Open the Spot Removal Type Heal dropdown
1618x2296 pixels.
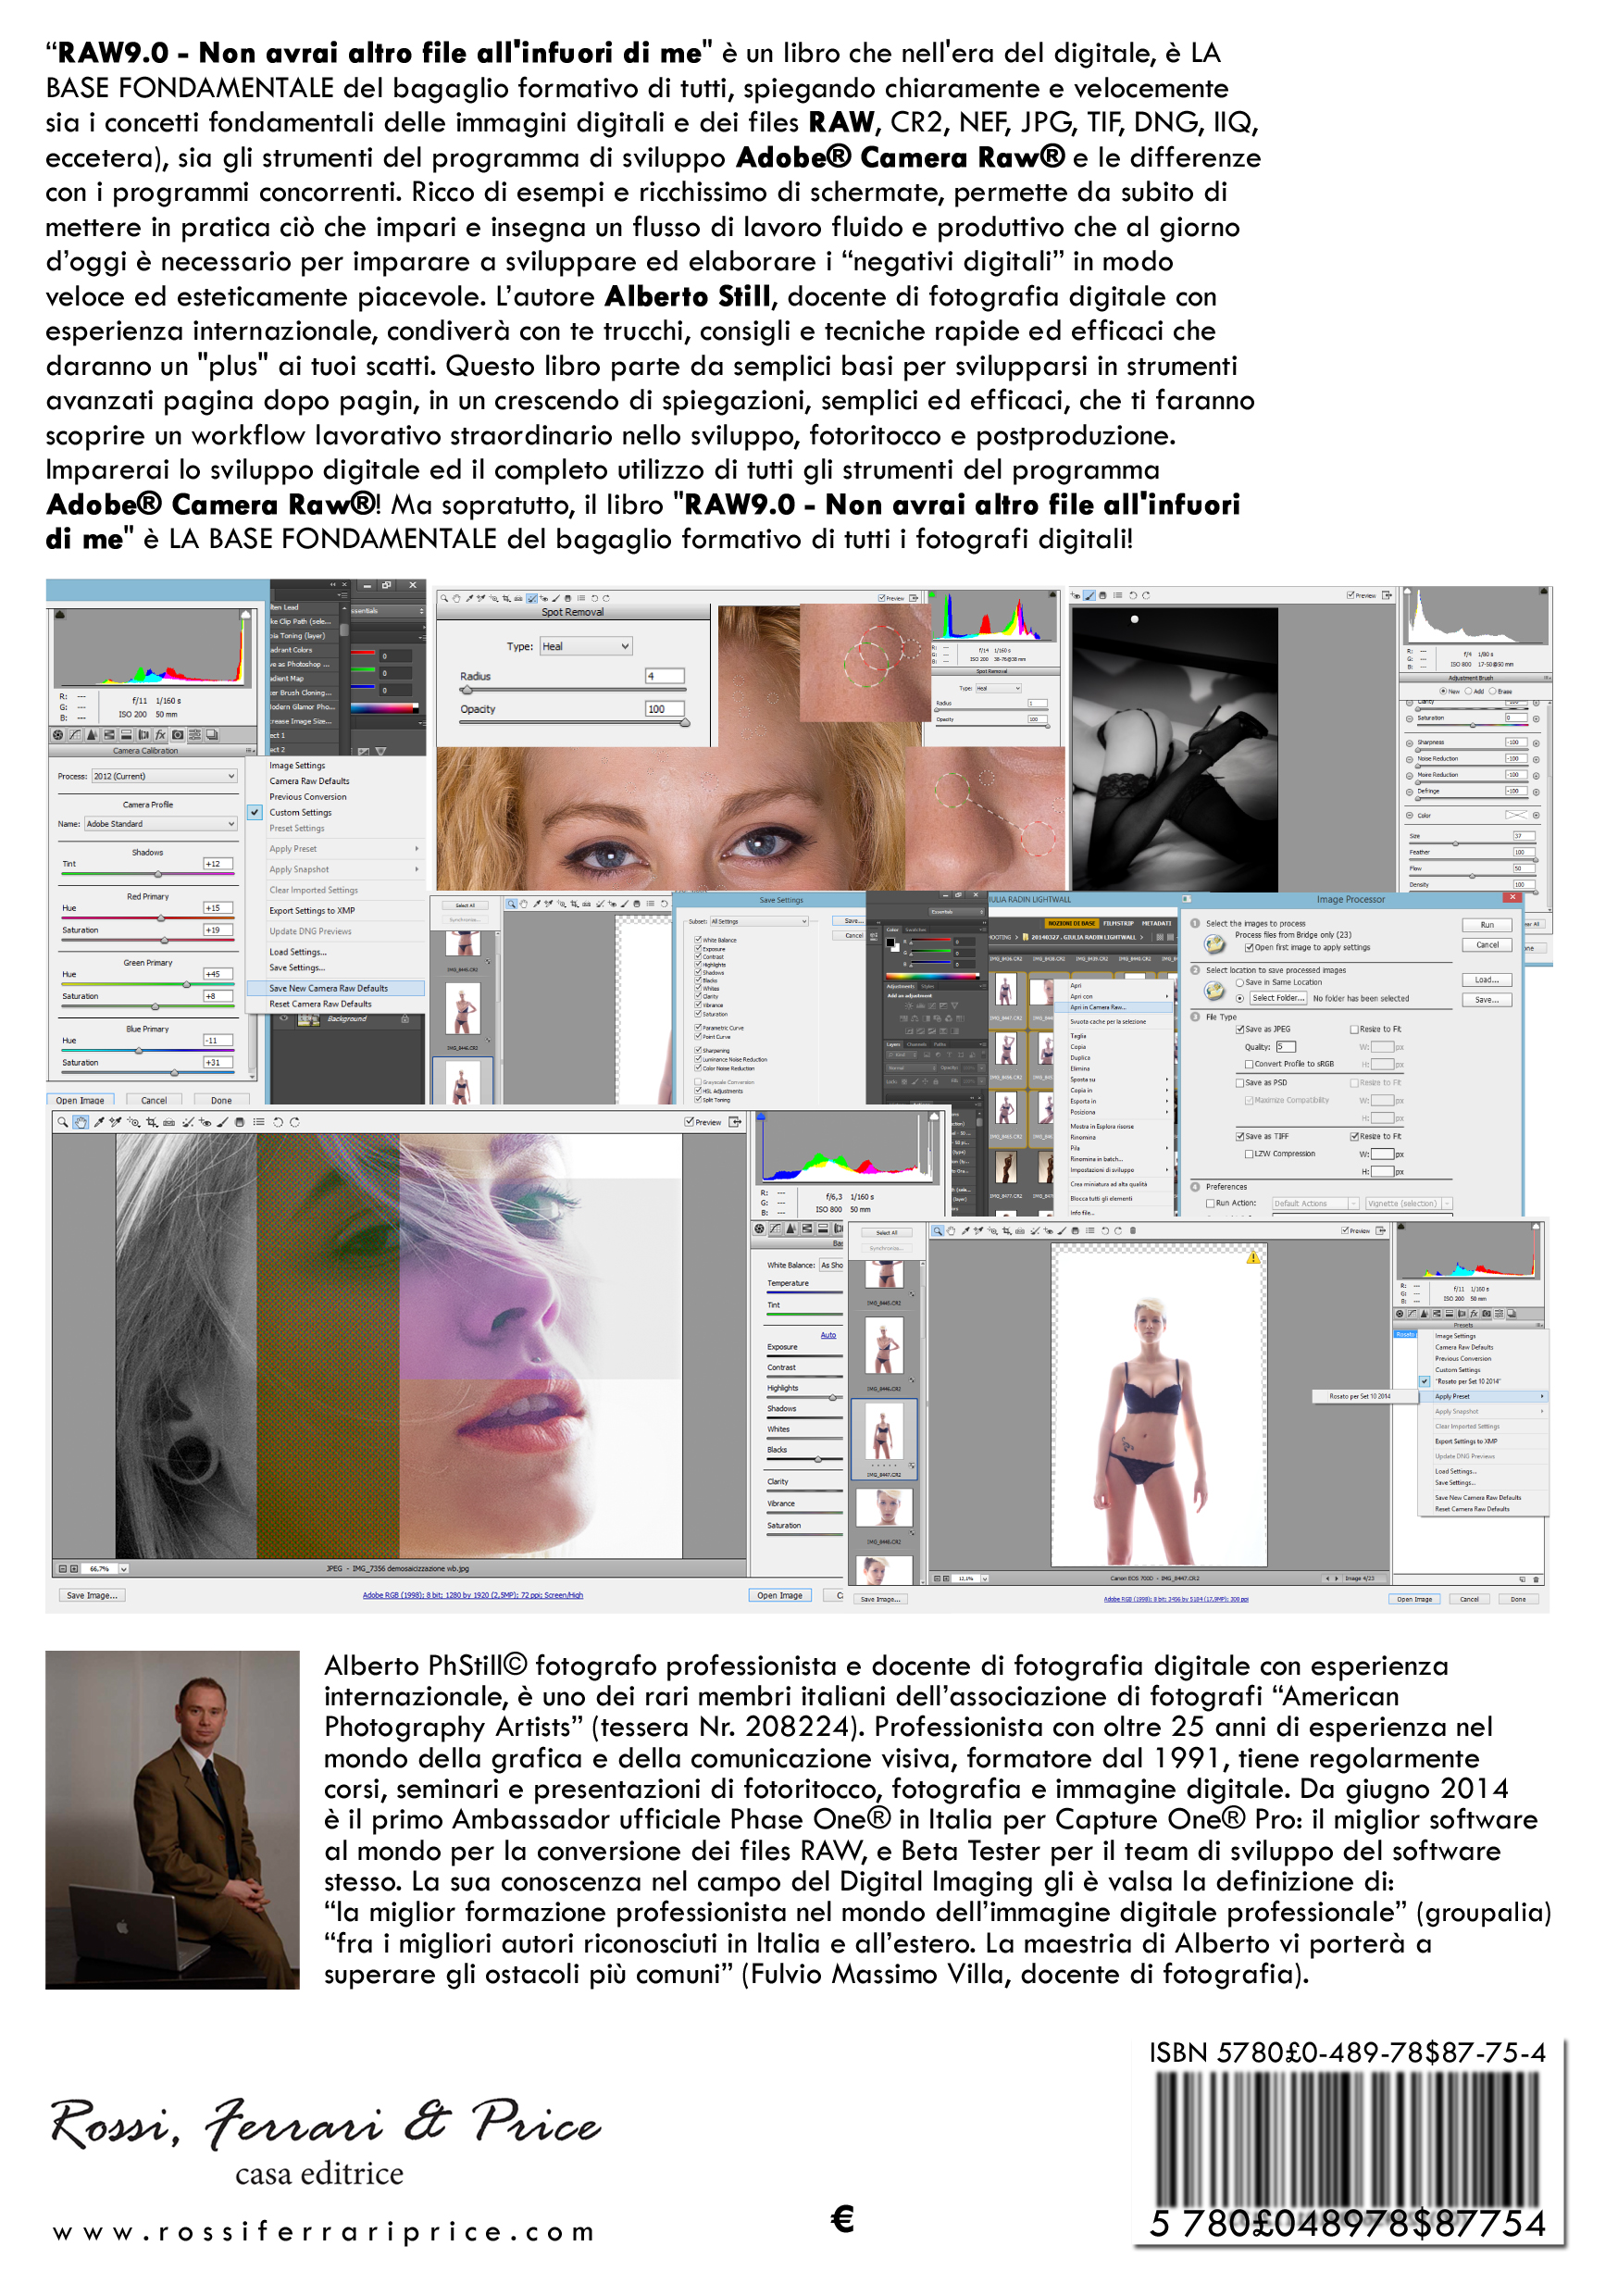coord(585,647)
